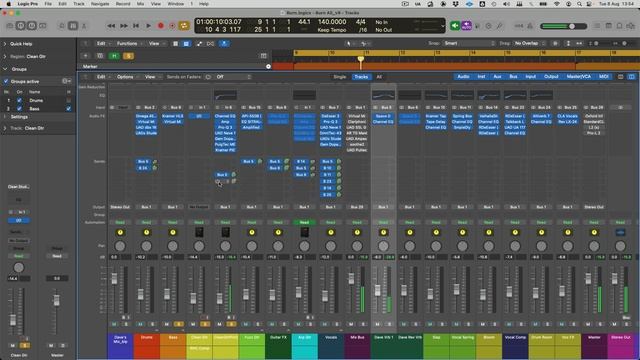The image size is (640, 360).
Task: Open the Tracks area Functions menu
Action: (x=129, y=44)
